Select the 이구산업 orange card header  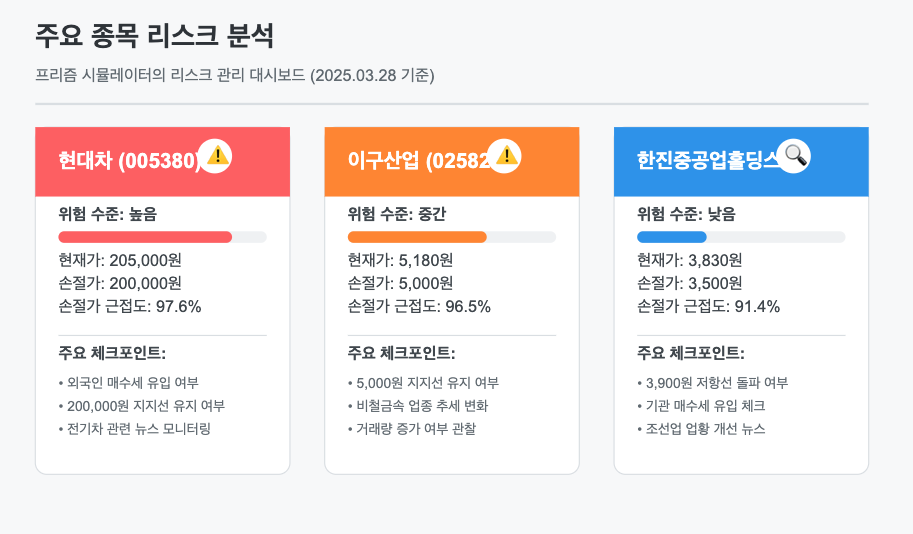[452, 162]
